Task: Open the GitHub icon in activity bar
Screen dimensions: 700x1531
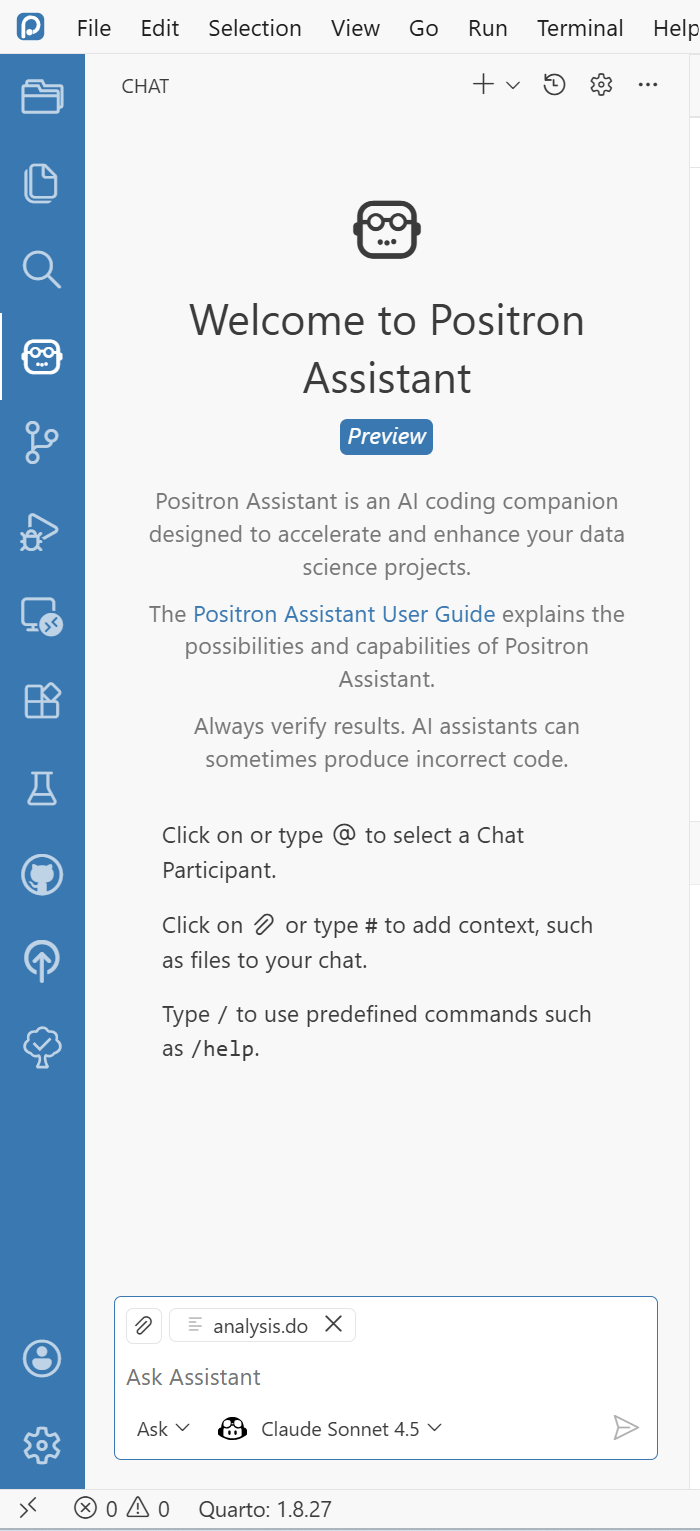Action: (42, 875)
